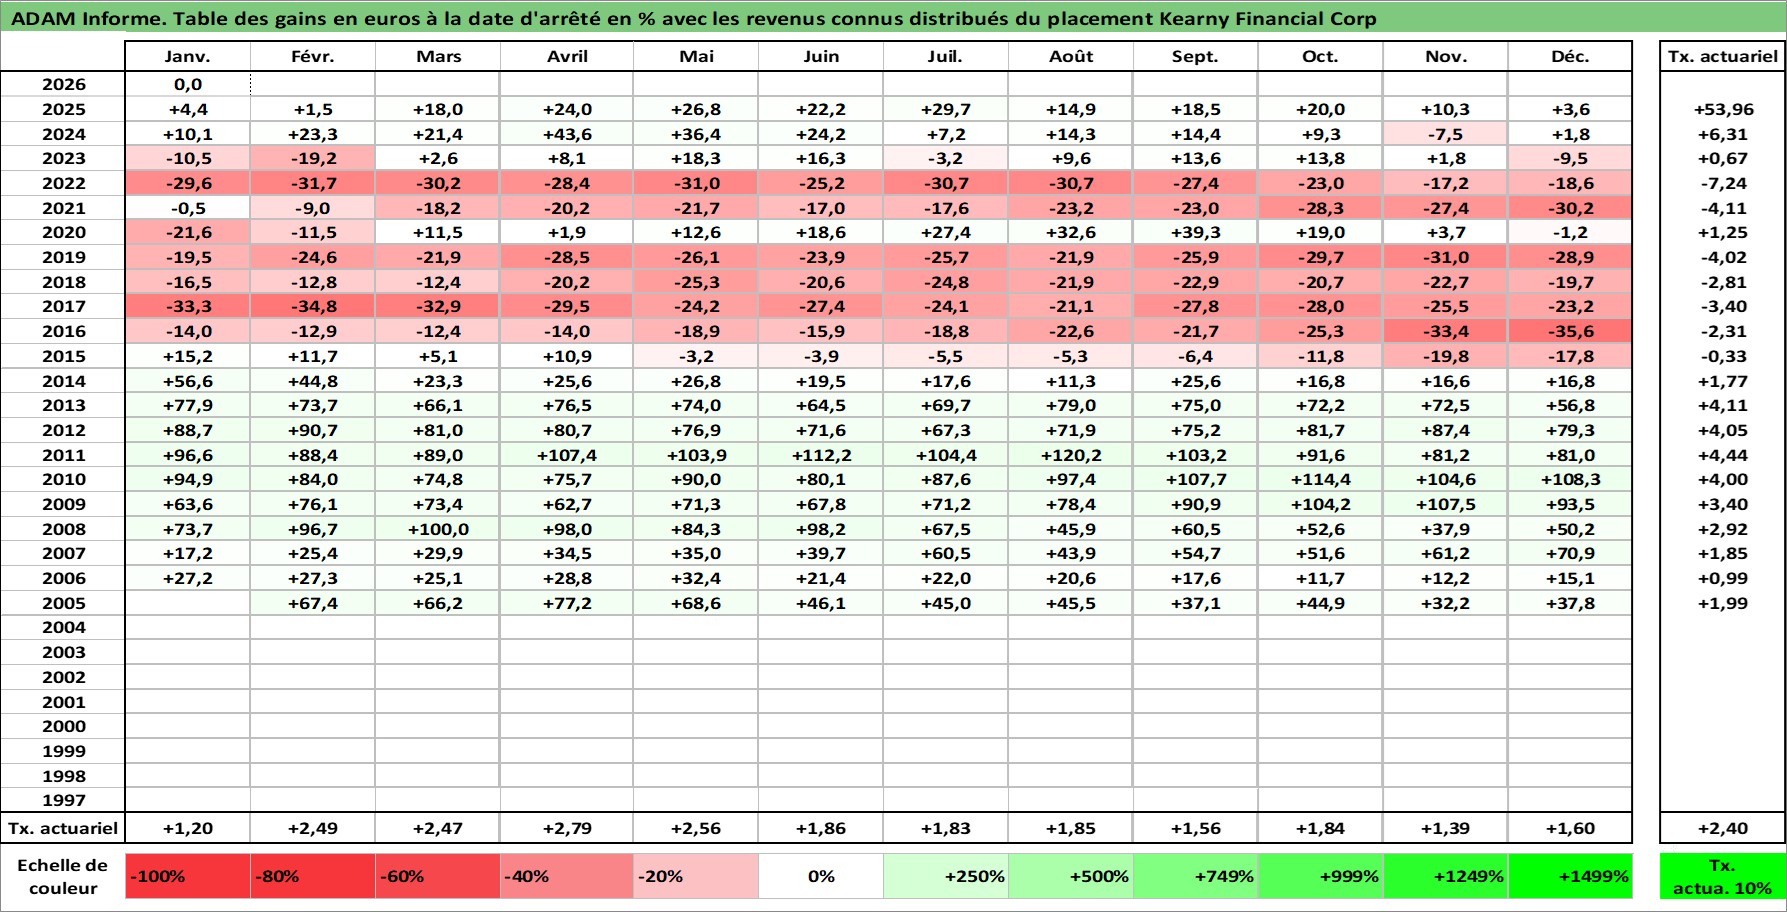
Task: Select the +112,2 cell for June 2011
Action: (x=821, y=455)
